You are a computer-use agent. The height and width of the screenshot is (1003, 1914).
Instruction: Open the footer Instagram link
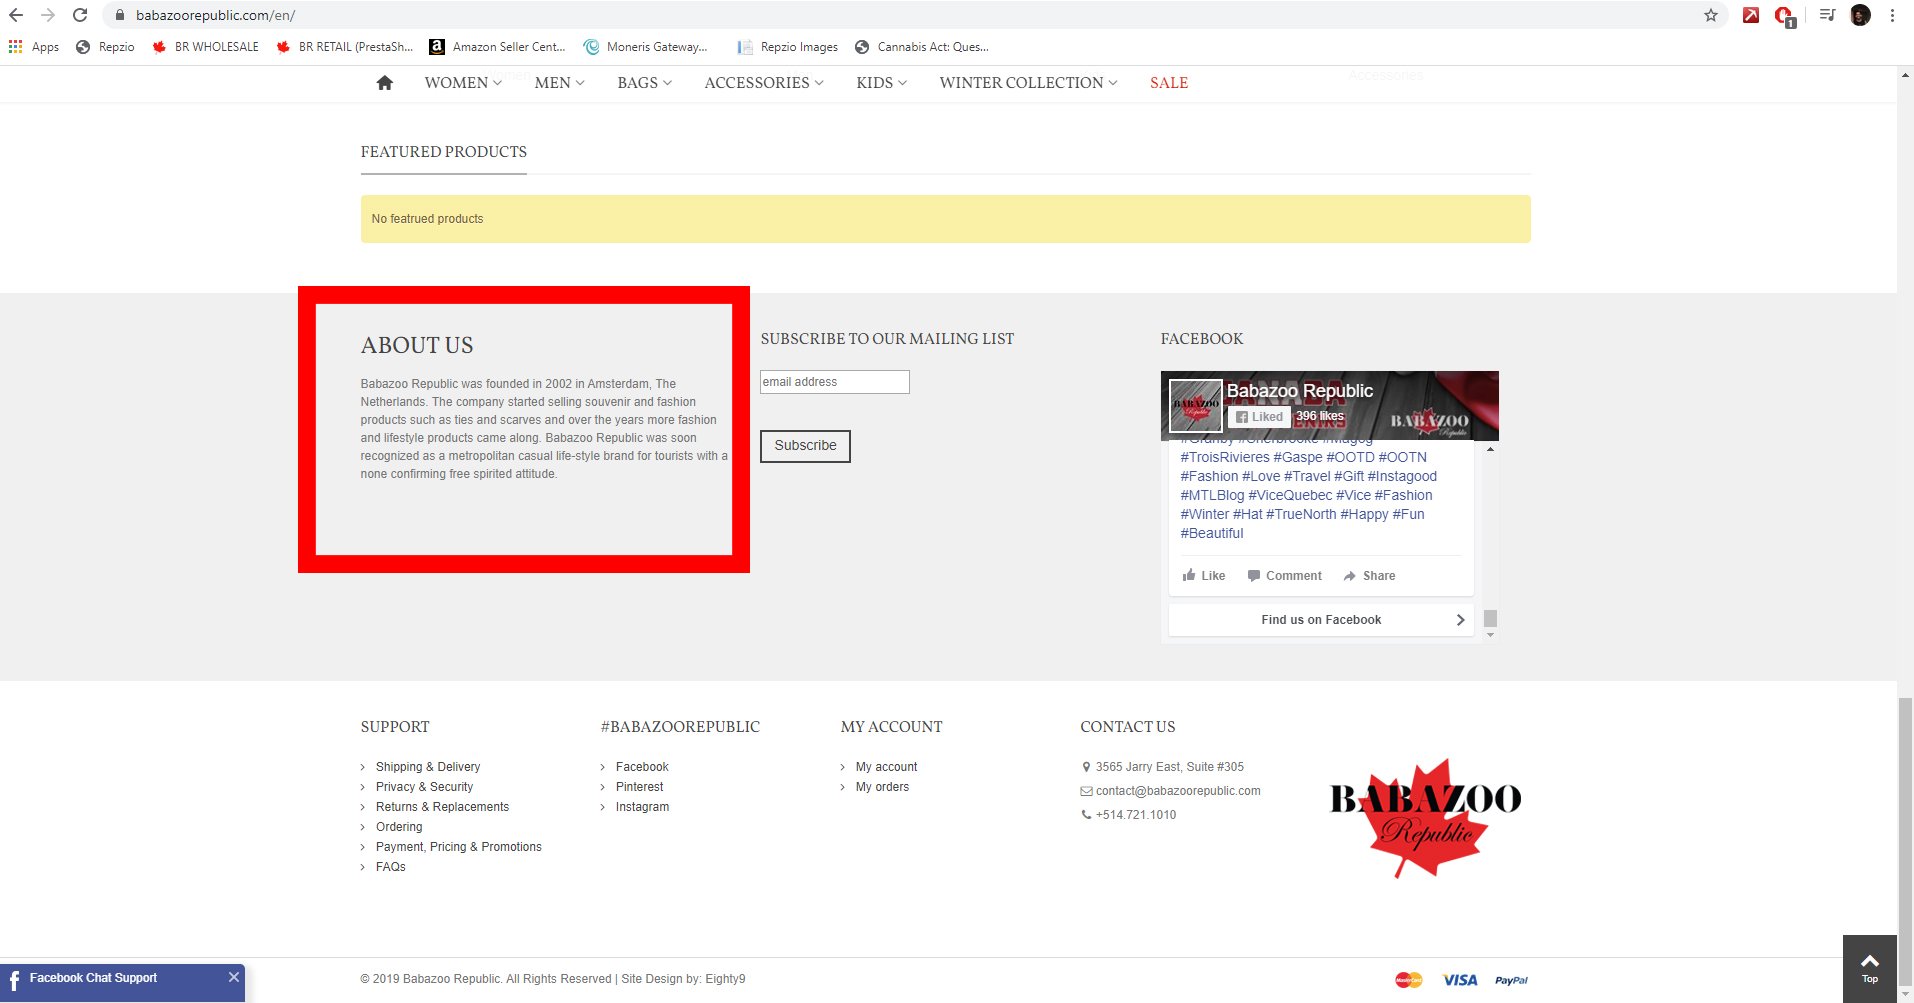643,807
